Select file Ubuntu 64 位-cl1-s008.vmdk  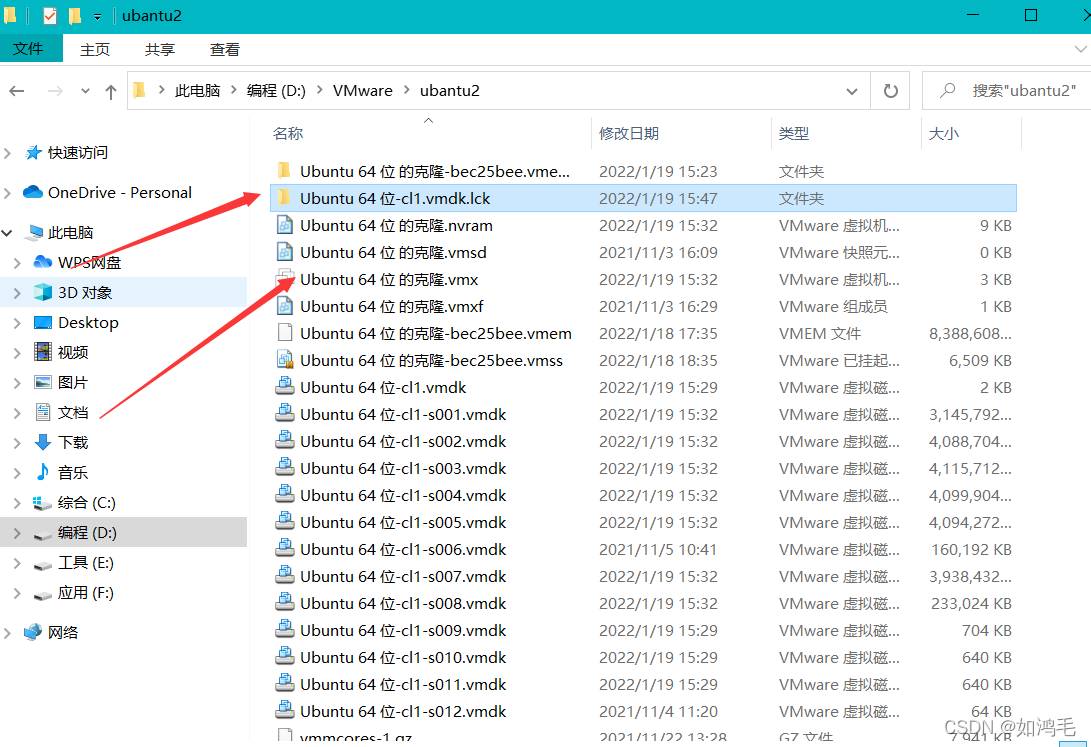[404, 604]
